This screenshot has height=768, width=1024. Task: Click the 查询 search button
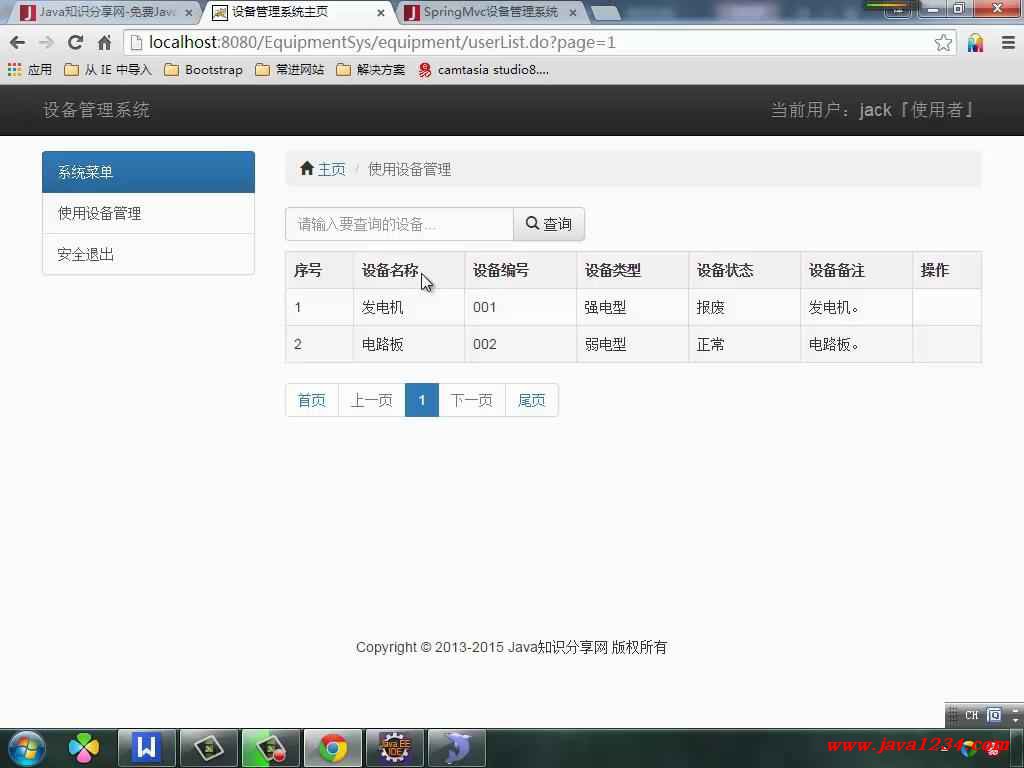tap(549, 224)
